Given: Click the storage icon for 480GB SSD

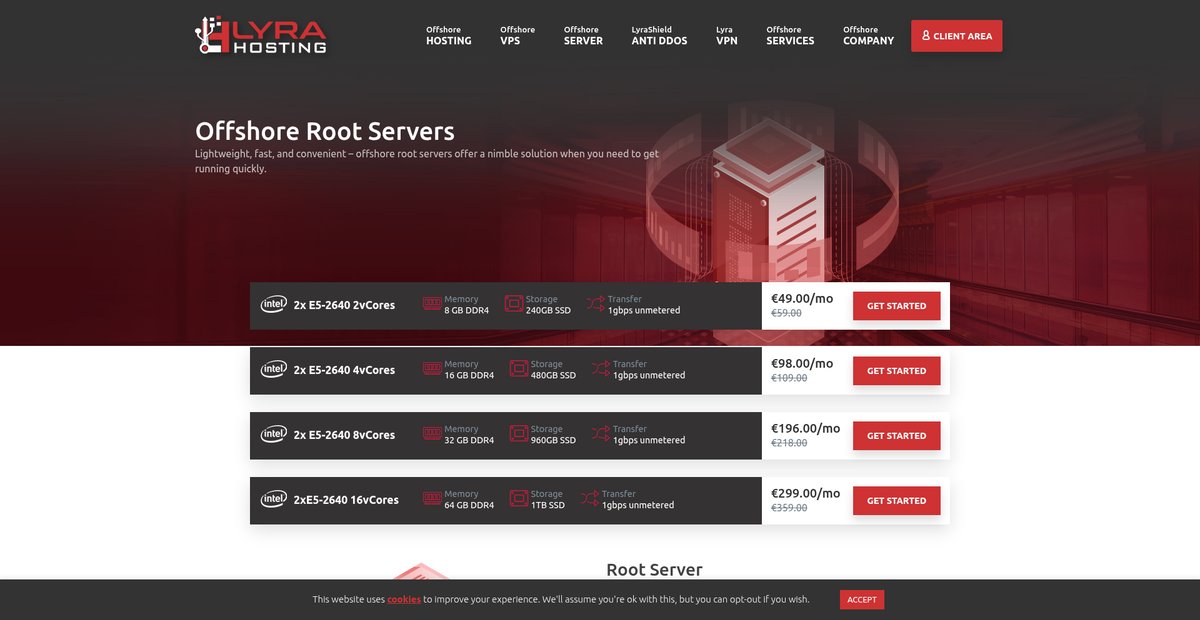Looking at the screenshot, I should 519,369.
